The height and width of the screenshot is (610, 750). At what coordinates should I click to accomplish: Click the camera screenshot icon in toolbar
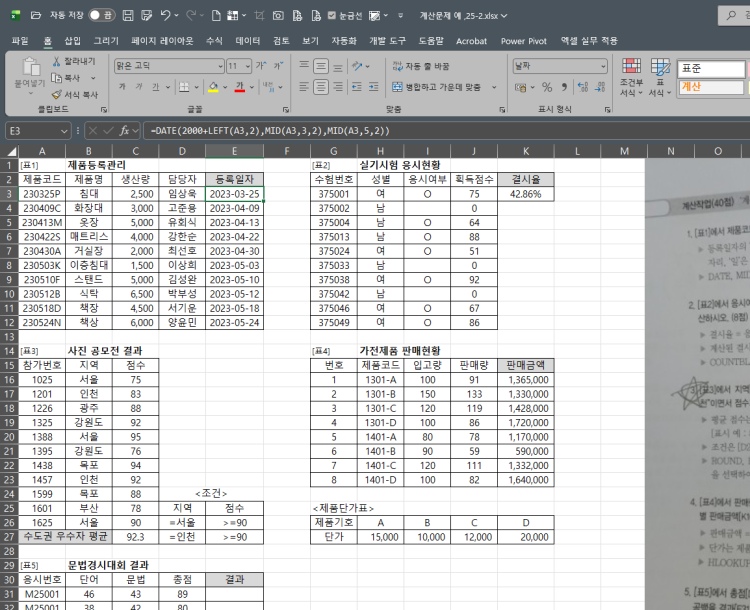(x=277, y=16)
